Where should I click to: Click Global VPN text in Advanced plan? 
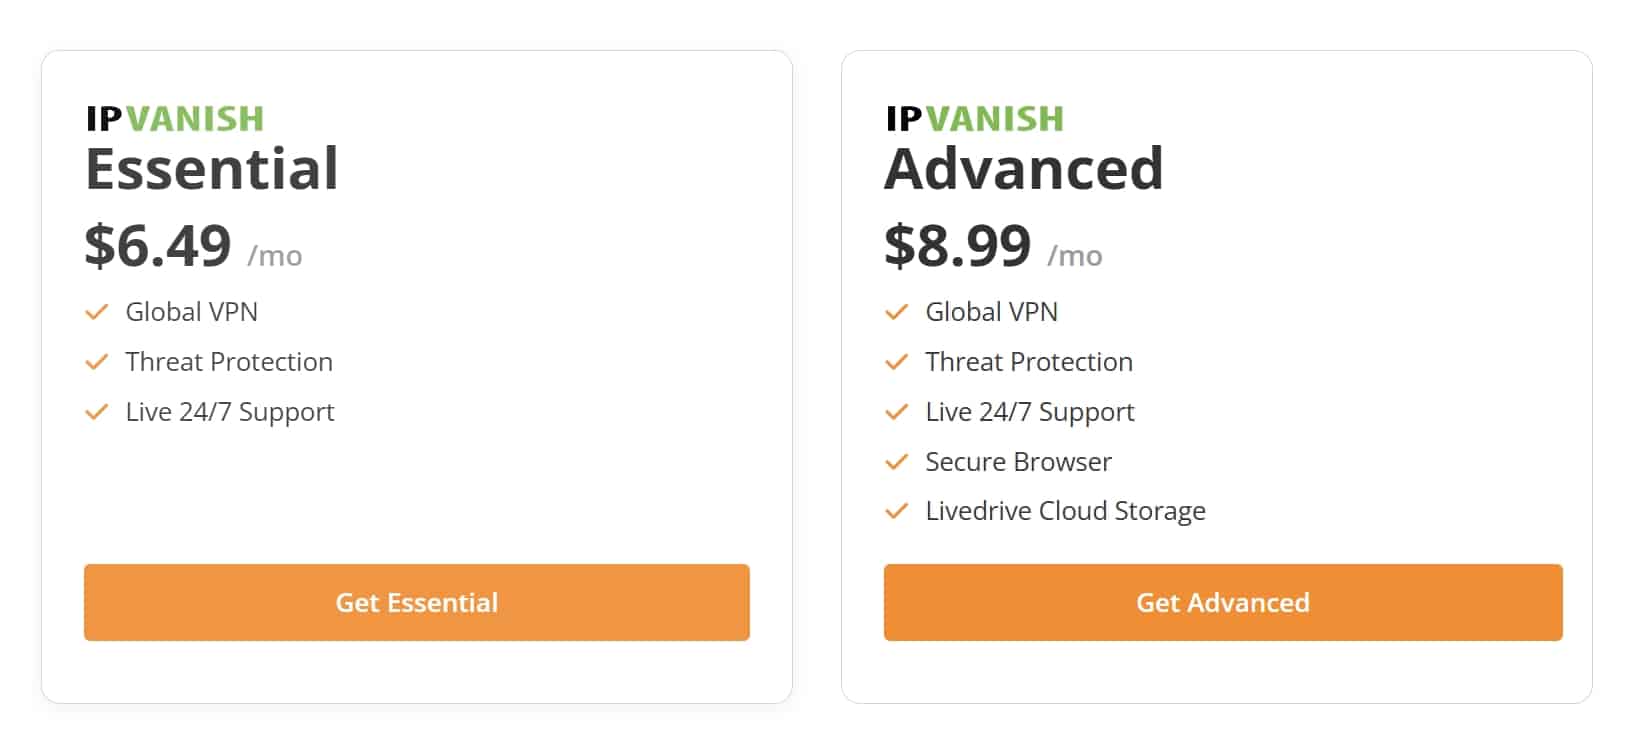coord(991,312)
